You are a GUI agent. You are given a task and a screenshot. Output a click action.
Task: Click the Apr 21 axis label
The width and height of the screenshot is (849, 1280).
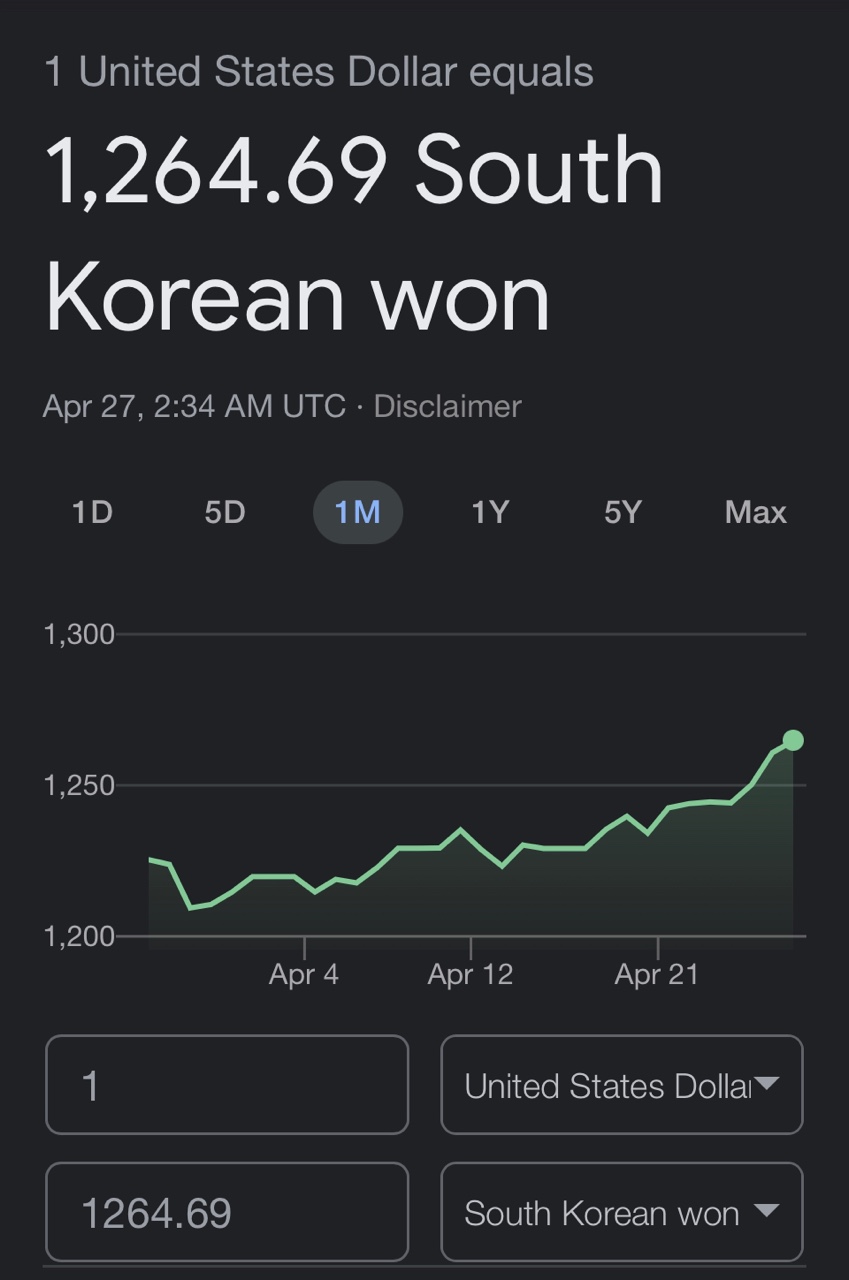pos(657,974)
